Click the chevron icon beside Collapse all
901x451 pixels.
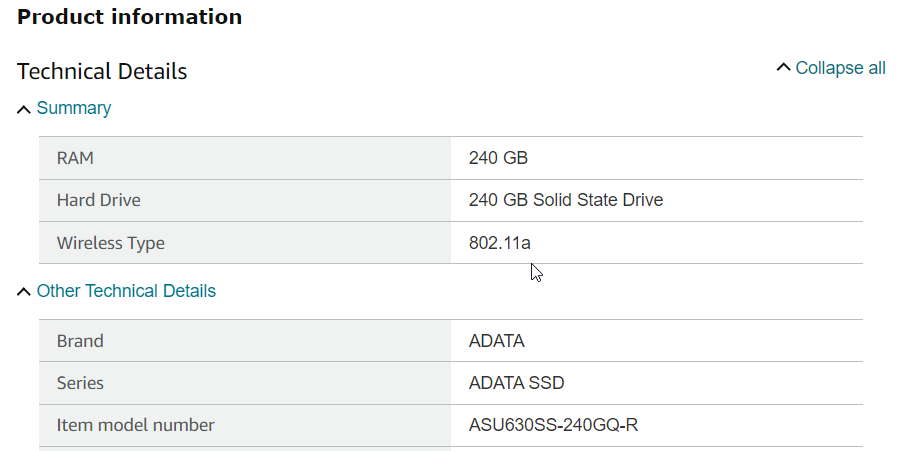783,68
